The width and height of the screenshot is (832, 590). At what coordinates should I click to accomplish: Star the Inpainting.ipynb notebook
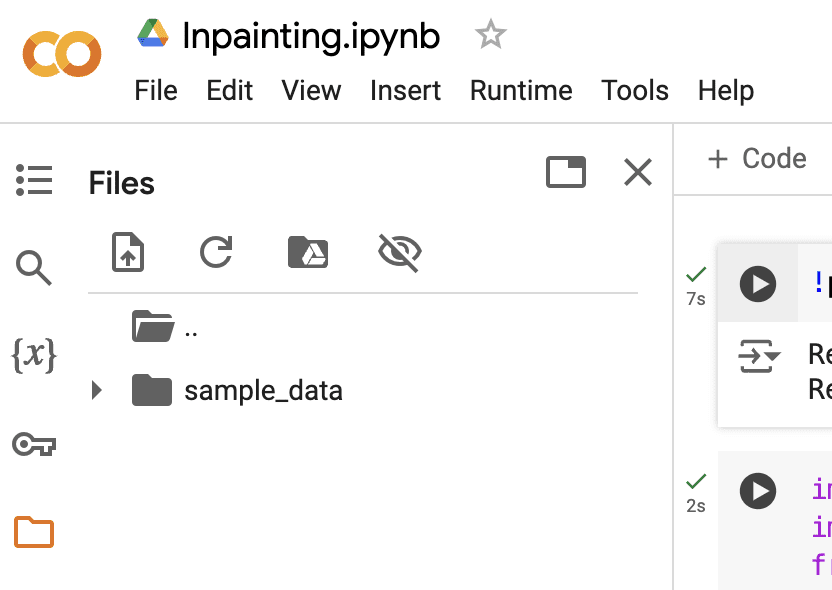point(490,34)
